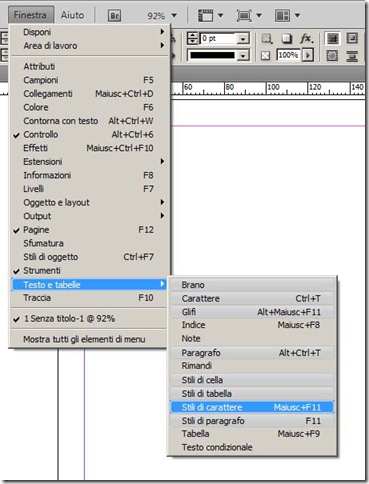The width and height of the screenshot is (369, 484).
Task: Open the Effetti panel
Action: point(89,148)
